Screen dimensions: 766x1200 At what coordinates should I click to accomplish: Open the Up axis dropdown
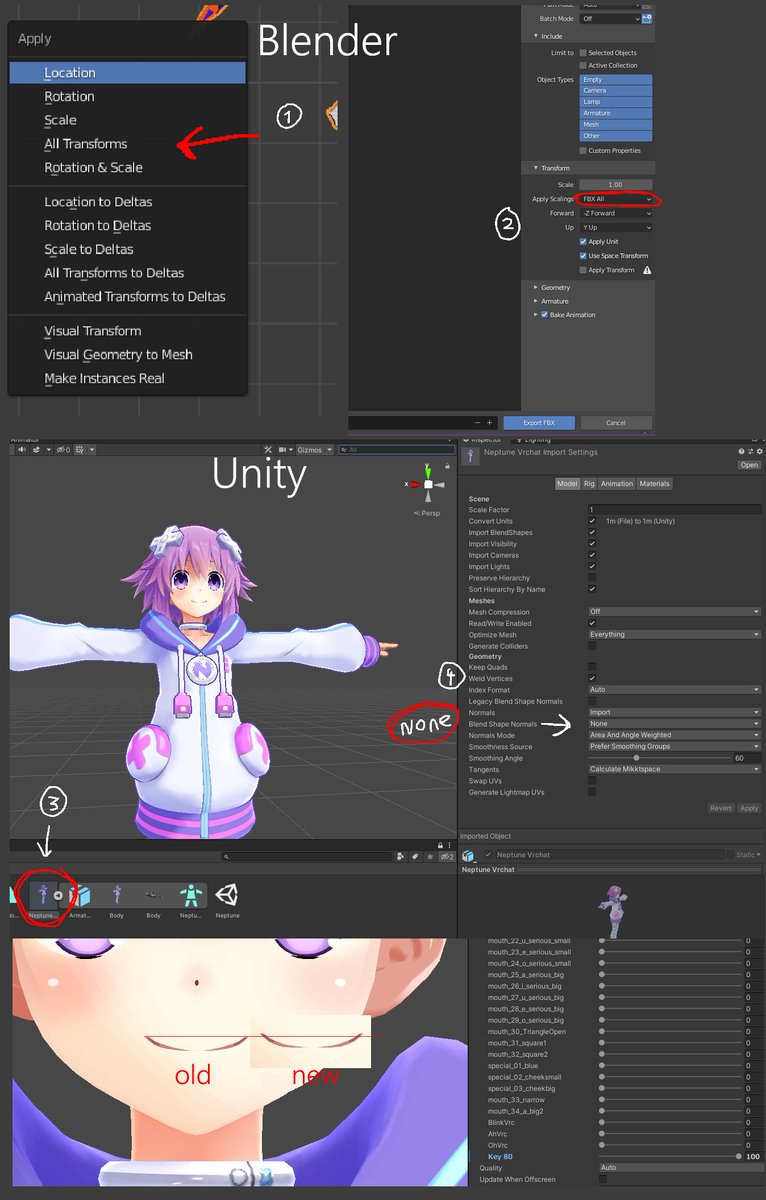point(616,227)
